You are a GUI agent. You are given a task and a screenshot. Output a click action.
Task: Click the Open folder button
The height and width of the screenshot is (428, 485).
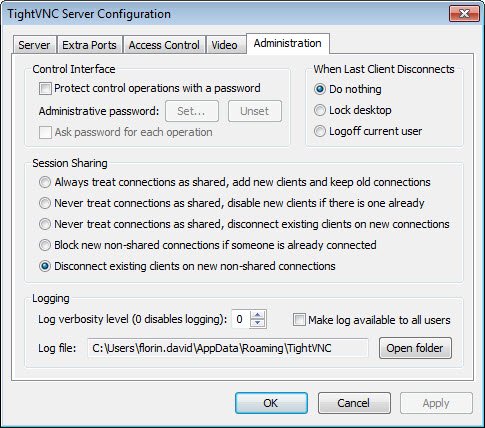pyautogui.click(x=415, y=348)
